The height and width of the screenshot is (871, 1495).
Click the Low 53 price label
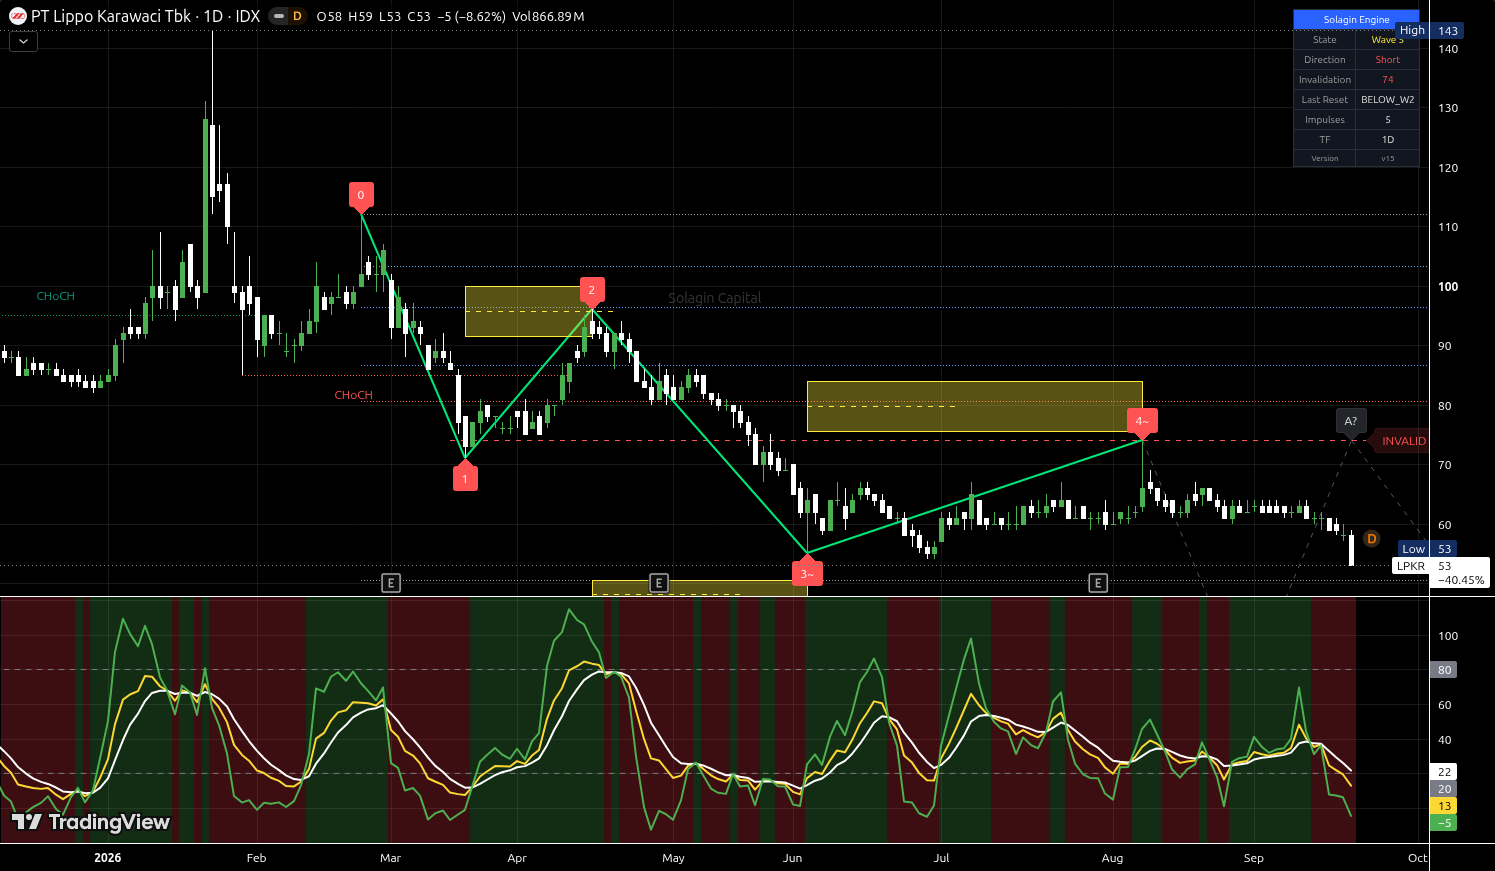(x=1428, y=549)
